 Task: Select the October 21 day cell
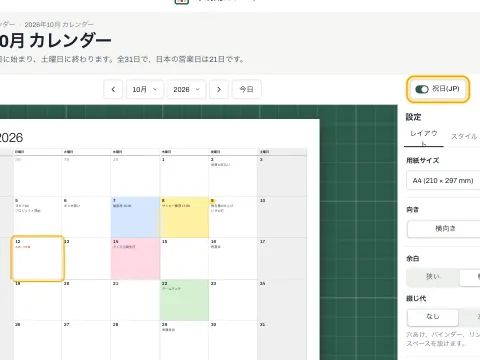pyautogui.click(x=135, y=300)
